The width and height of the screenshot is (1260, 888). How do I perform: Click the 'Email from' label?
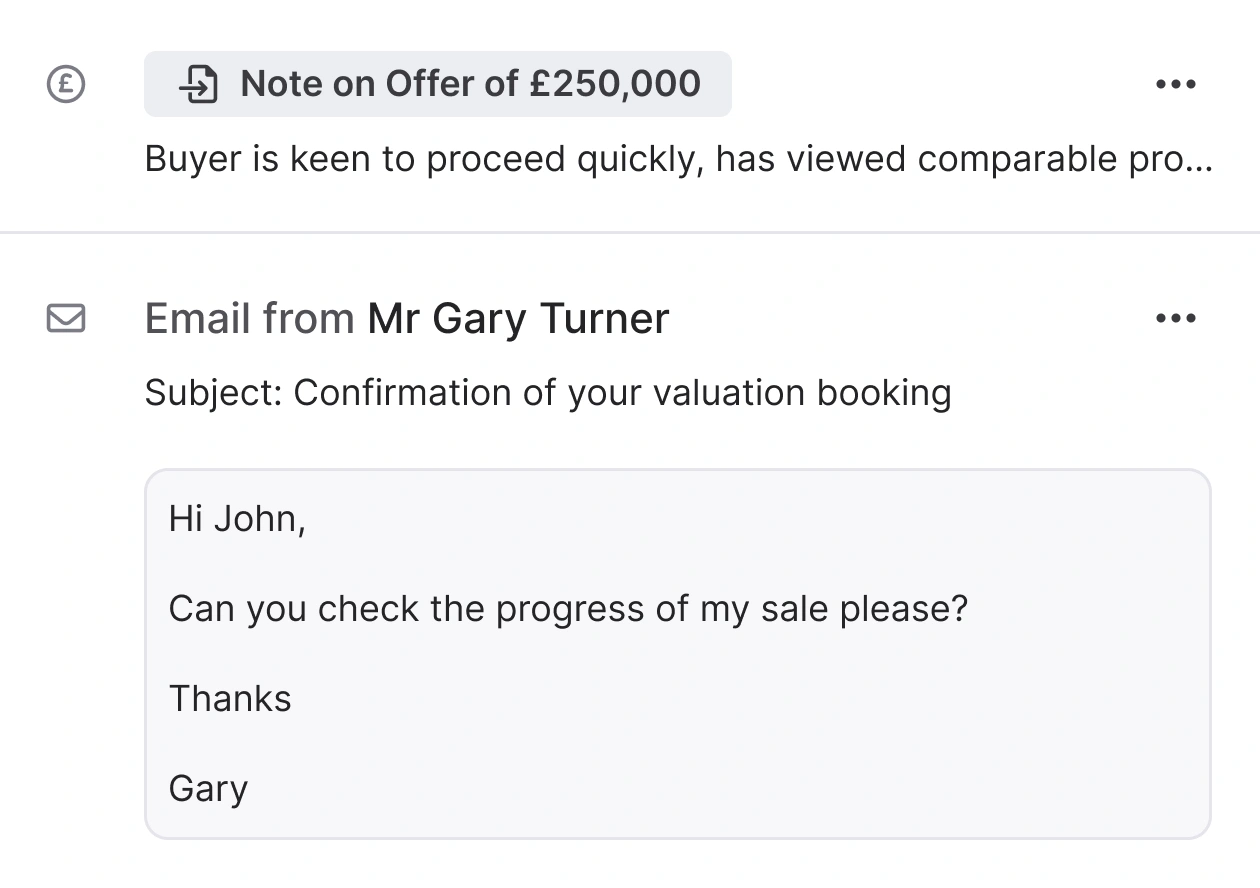tap(249, 318)
